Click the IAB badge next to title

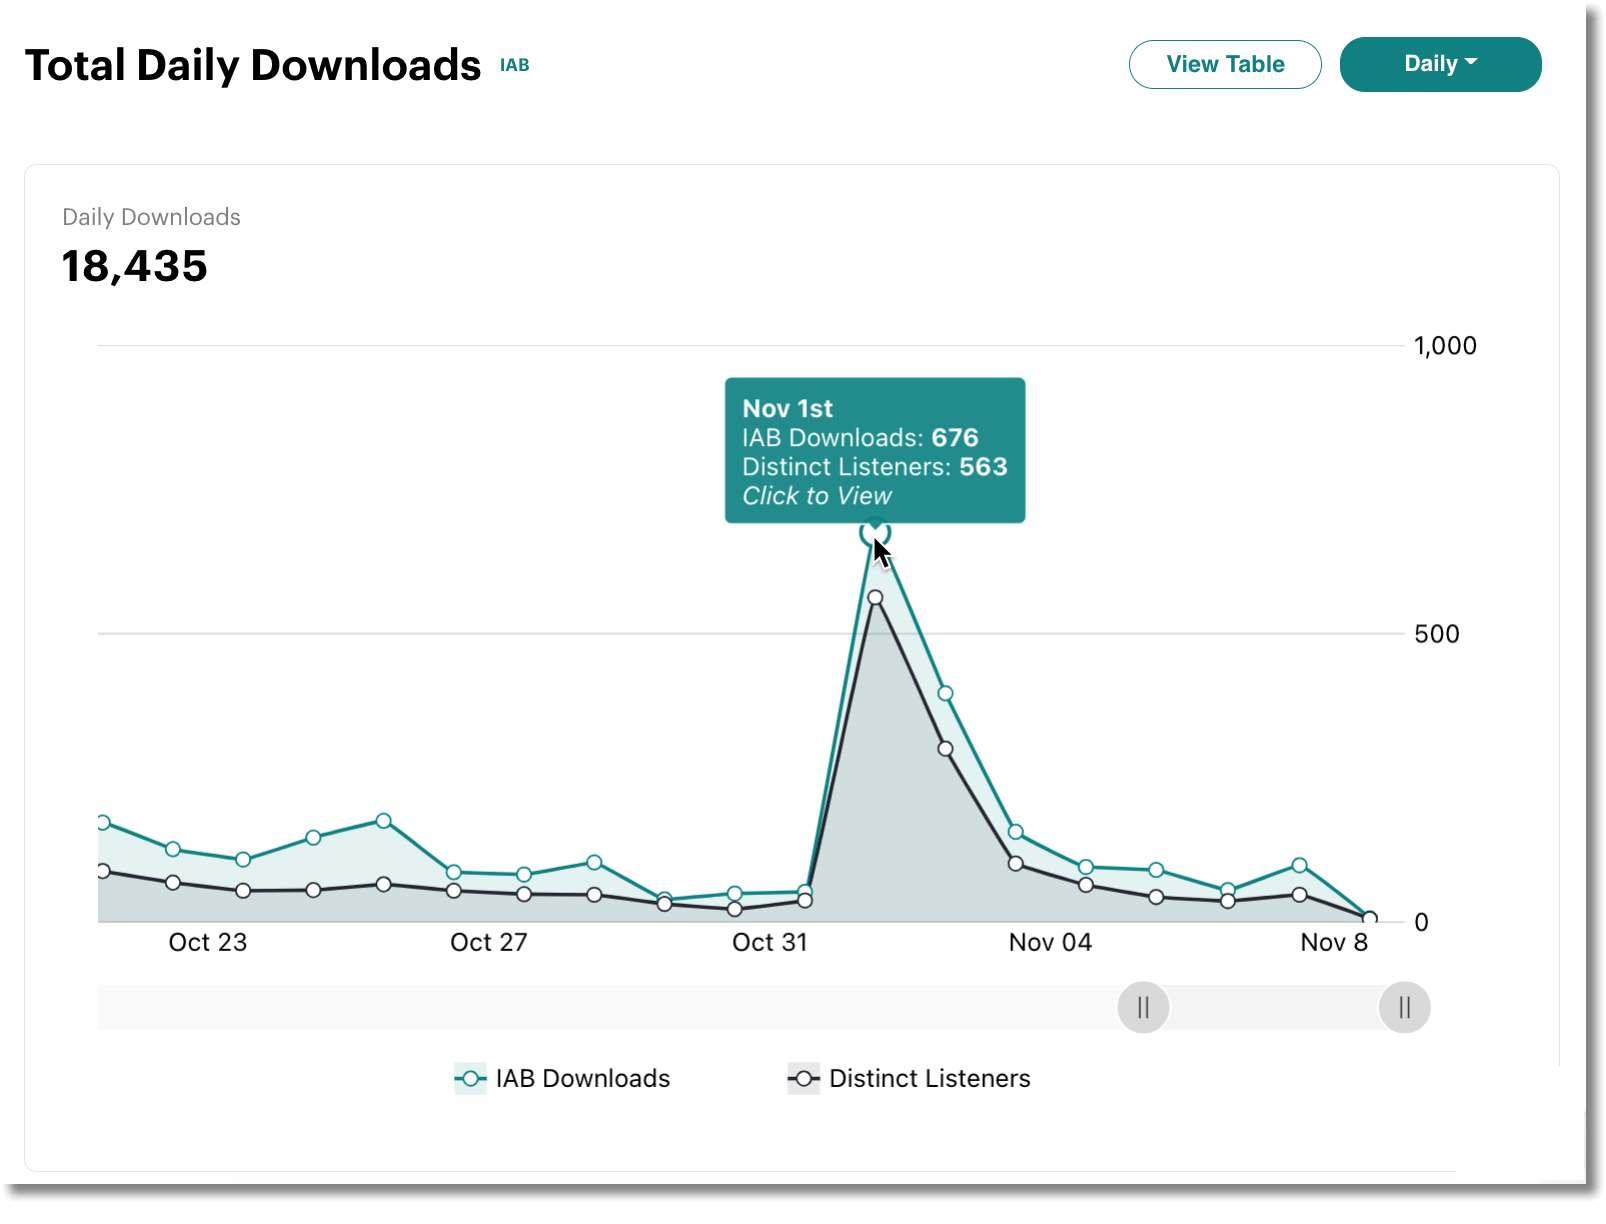tap(514, 65)
